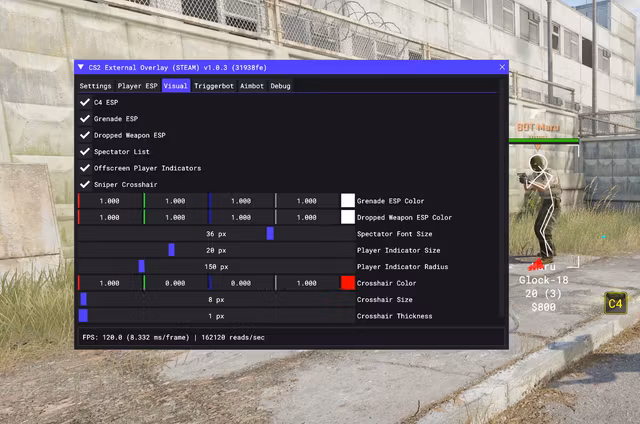Image resolution: width=640 pixels, height=424 pixels.
Task: Click the $800 money label
Action: tap(543, 307)
